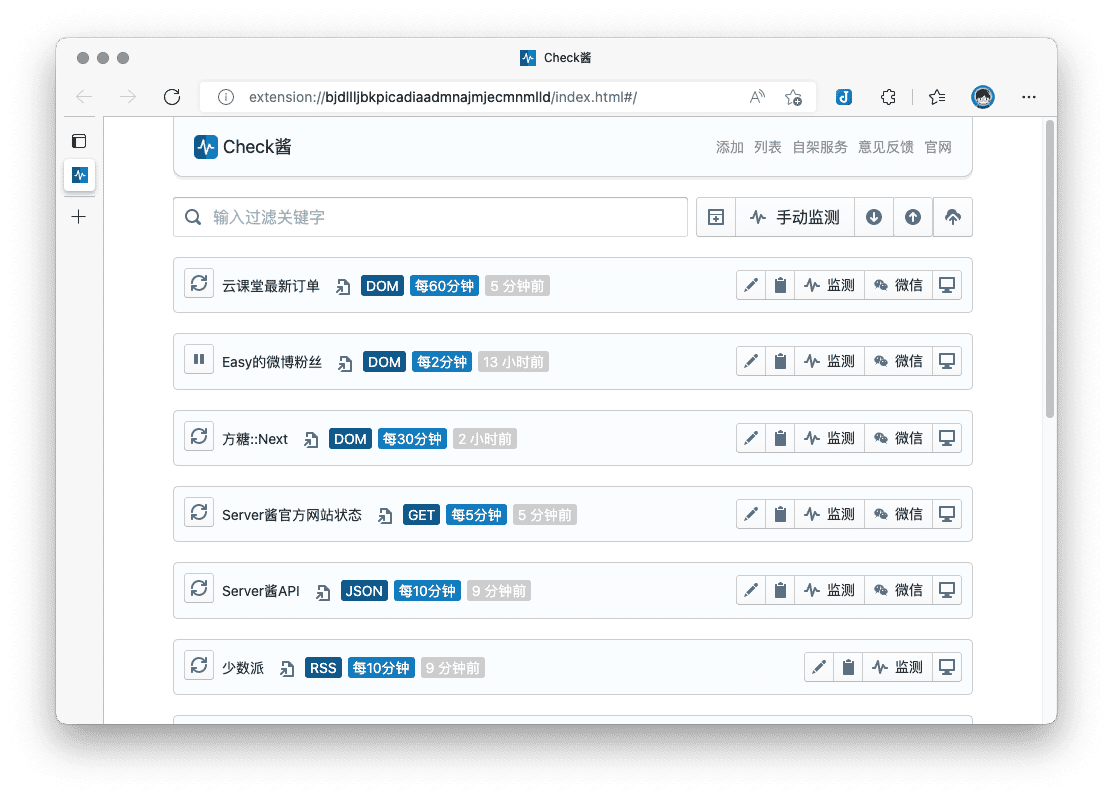Click the page vertical scrollbar

[1050, 270]
